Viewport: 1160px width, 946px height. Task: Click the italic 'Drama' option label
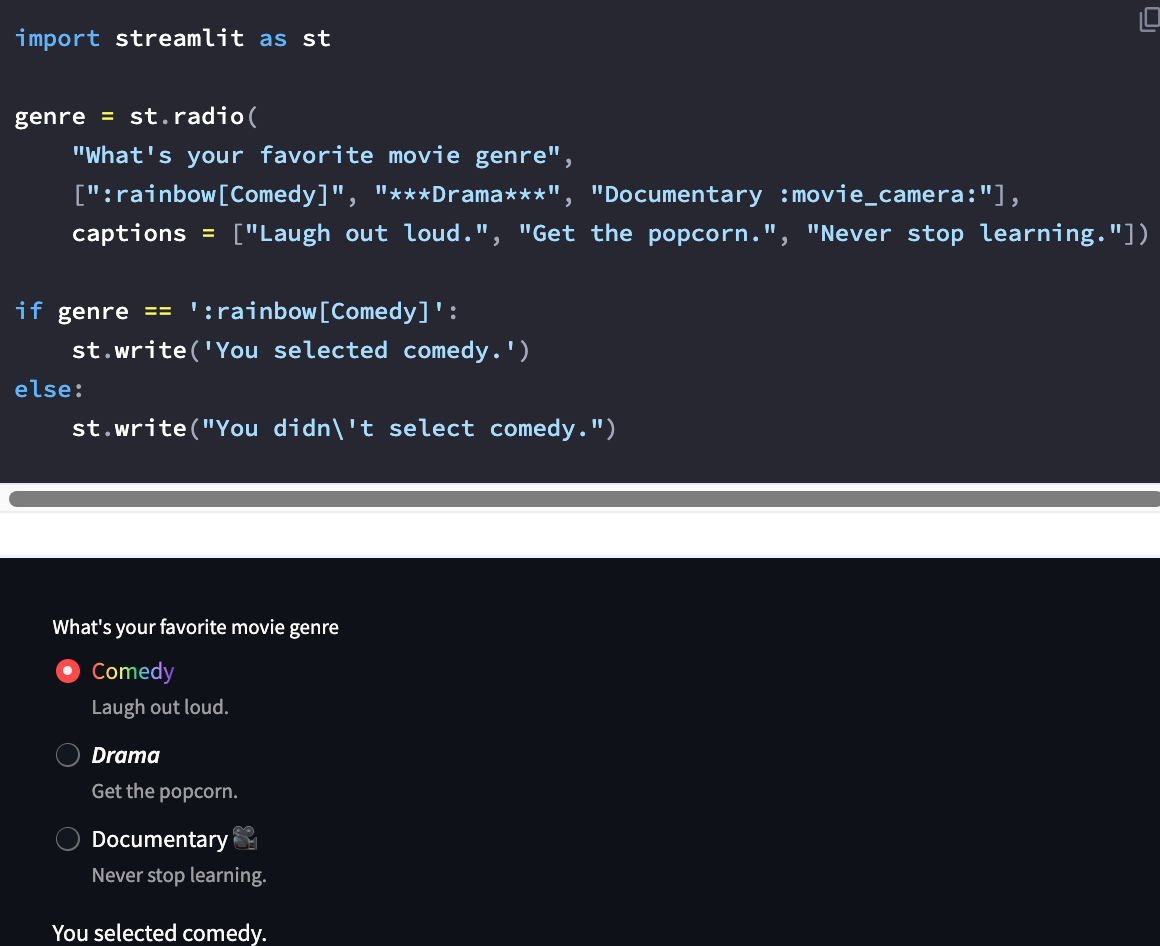click(126, 755)
